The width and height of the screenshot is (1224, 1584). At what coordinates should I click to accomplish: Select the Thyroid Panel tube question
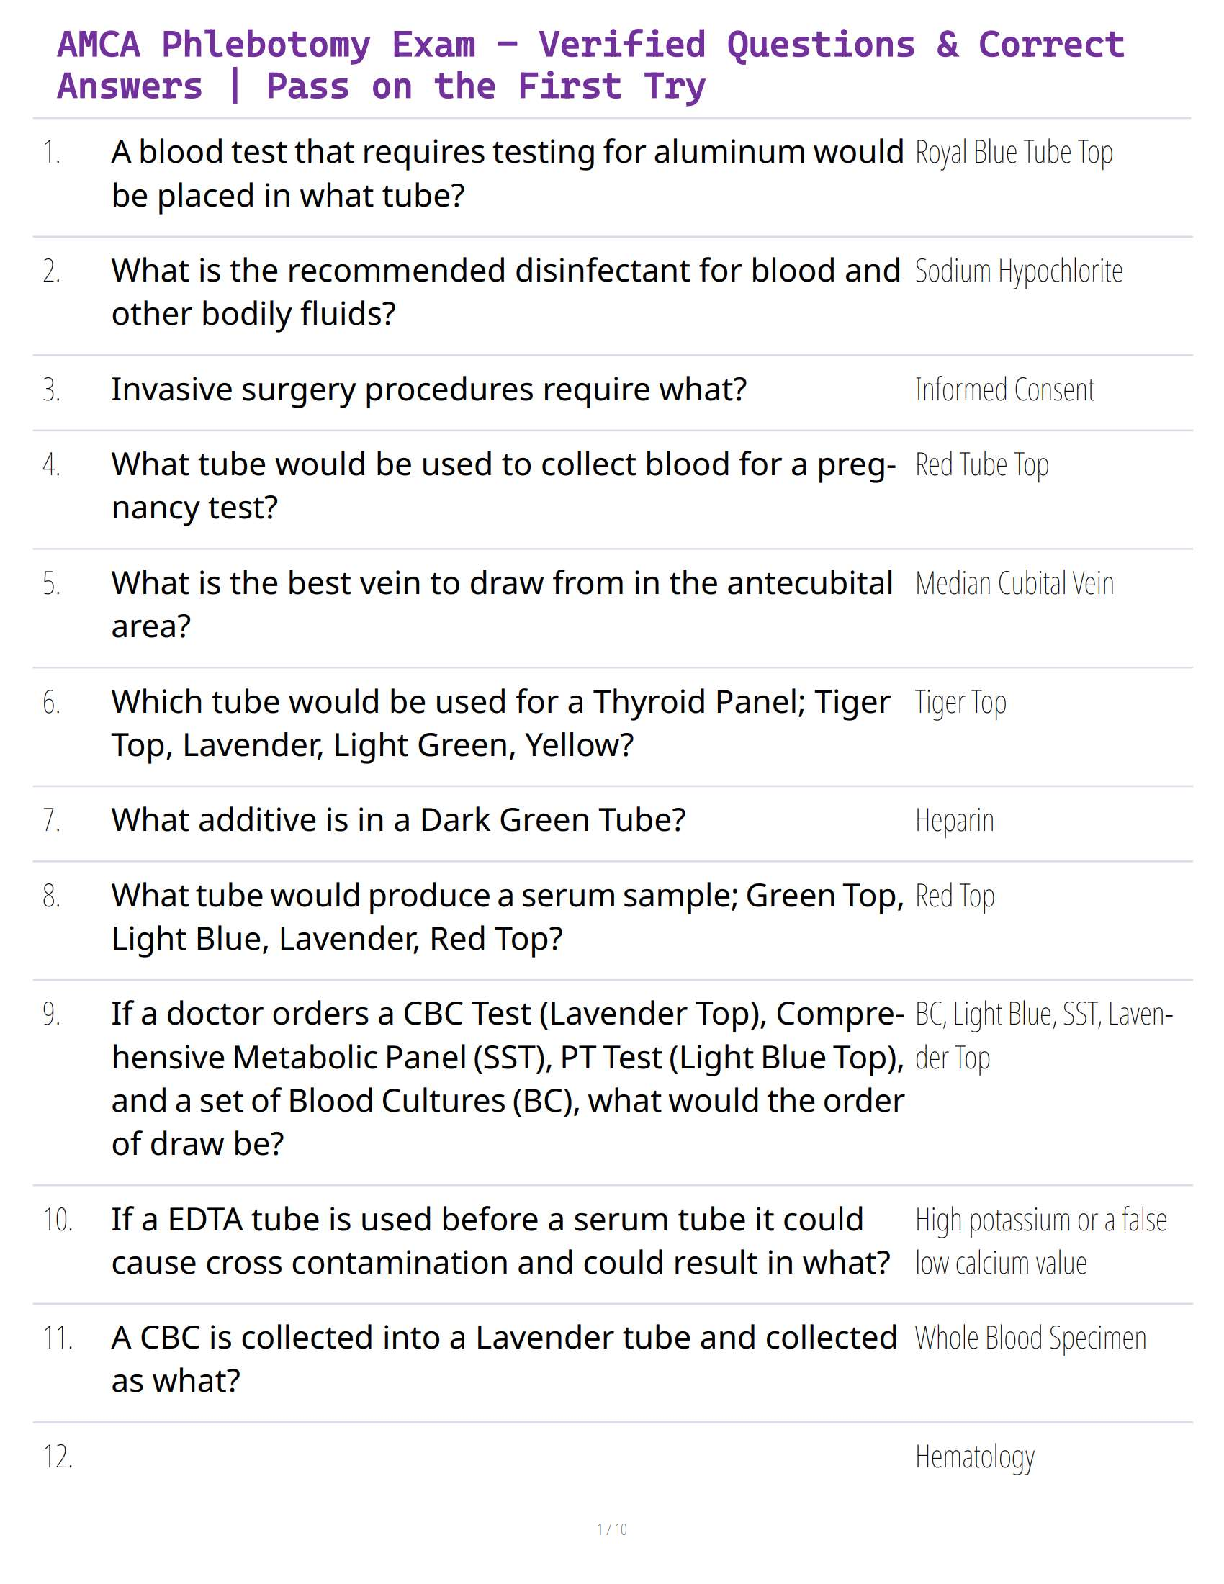click(501, 723)
